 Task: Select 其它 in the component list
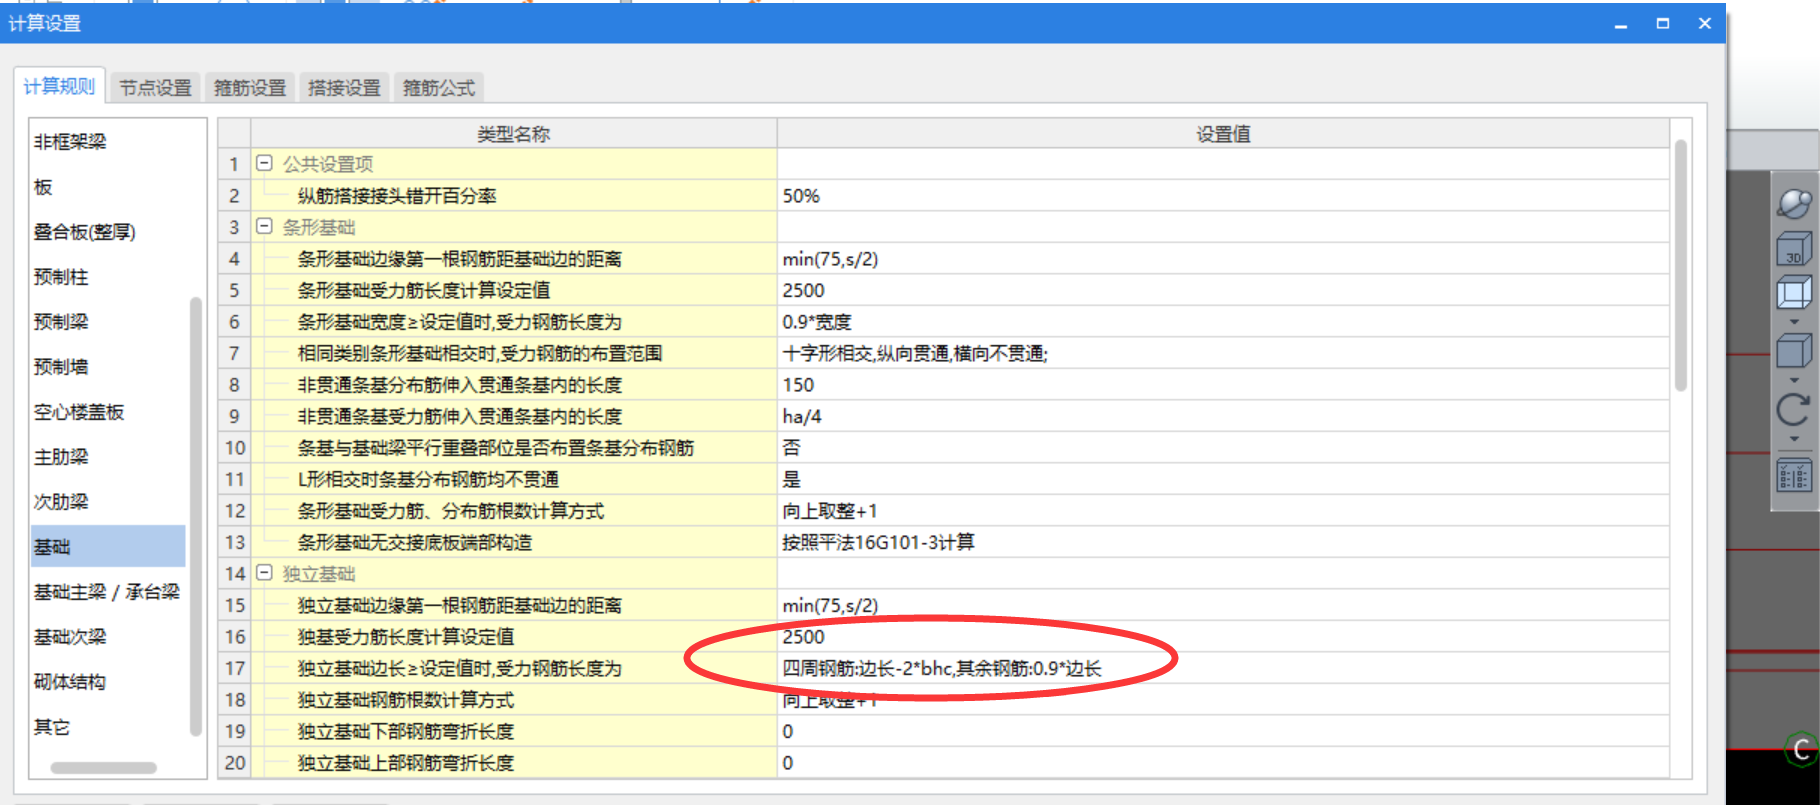tap(52, 727)
